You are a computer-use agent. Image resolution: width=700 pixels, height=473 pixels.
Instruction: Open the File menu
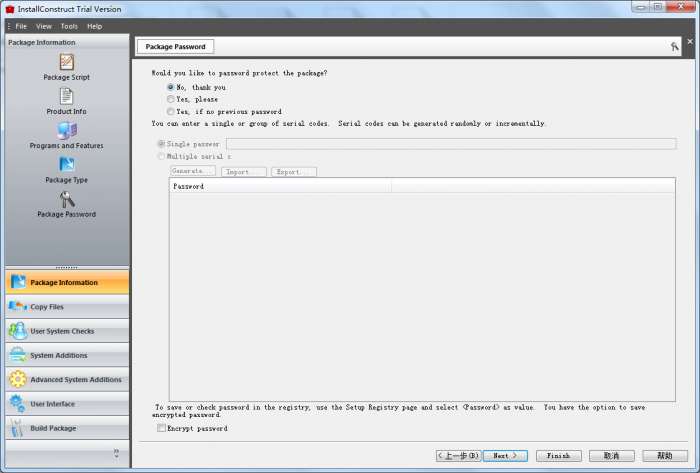[21, 26]
